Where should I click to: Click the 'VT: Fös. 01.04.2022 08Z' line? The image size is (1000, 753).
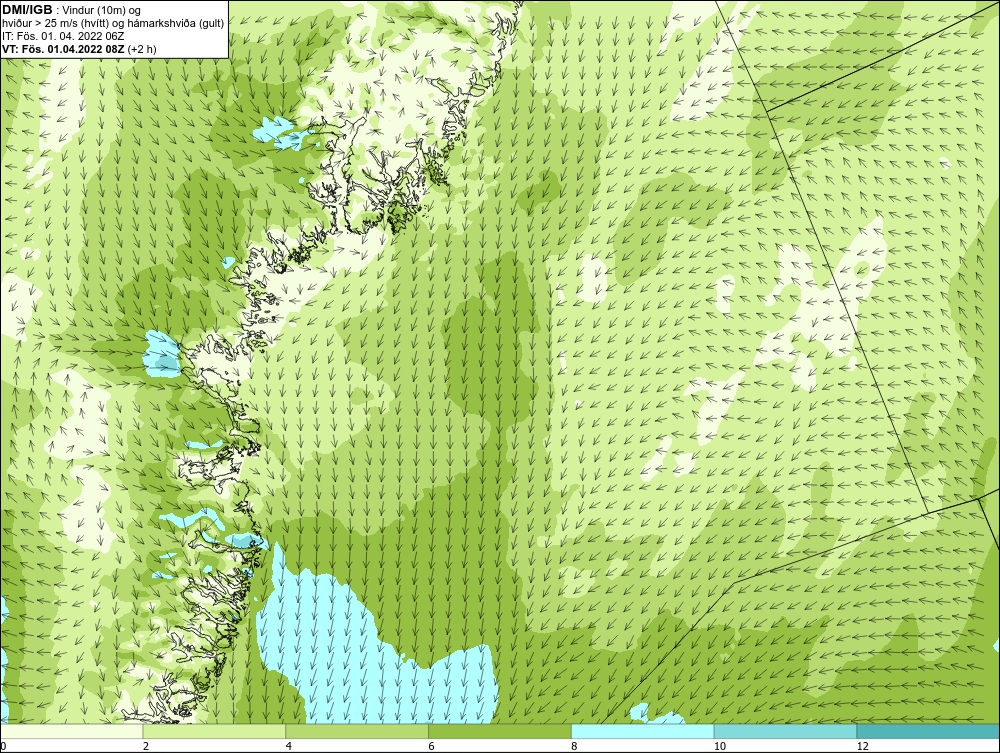[64, 48]
